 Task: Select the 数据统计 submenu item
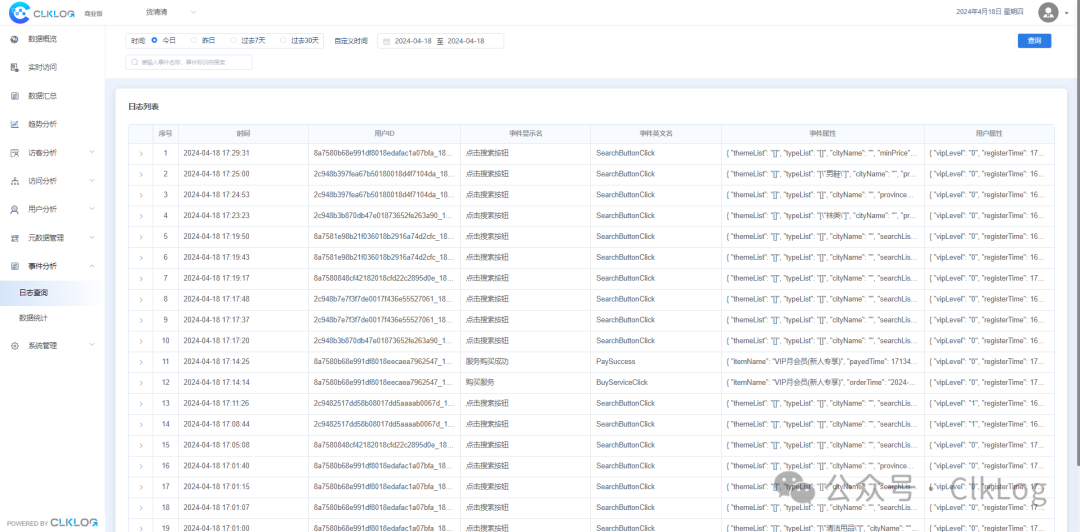[x=34, y=318]
